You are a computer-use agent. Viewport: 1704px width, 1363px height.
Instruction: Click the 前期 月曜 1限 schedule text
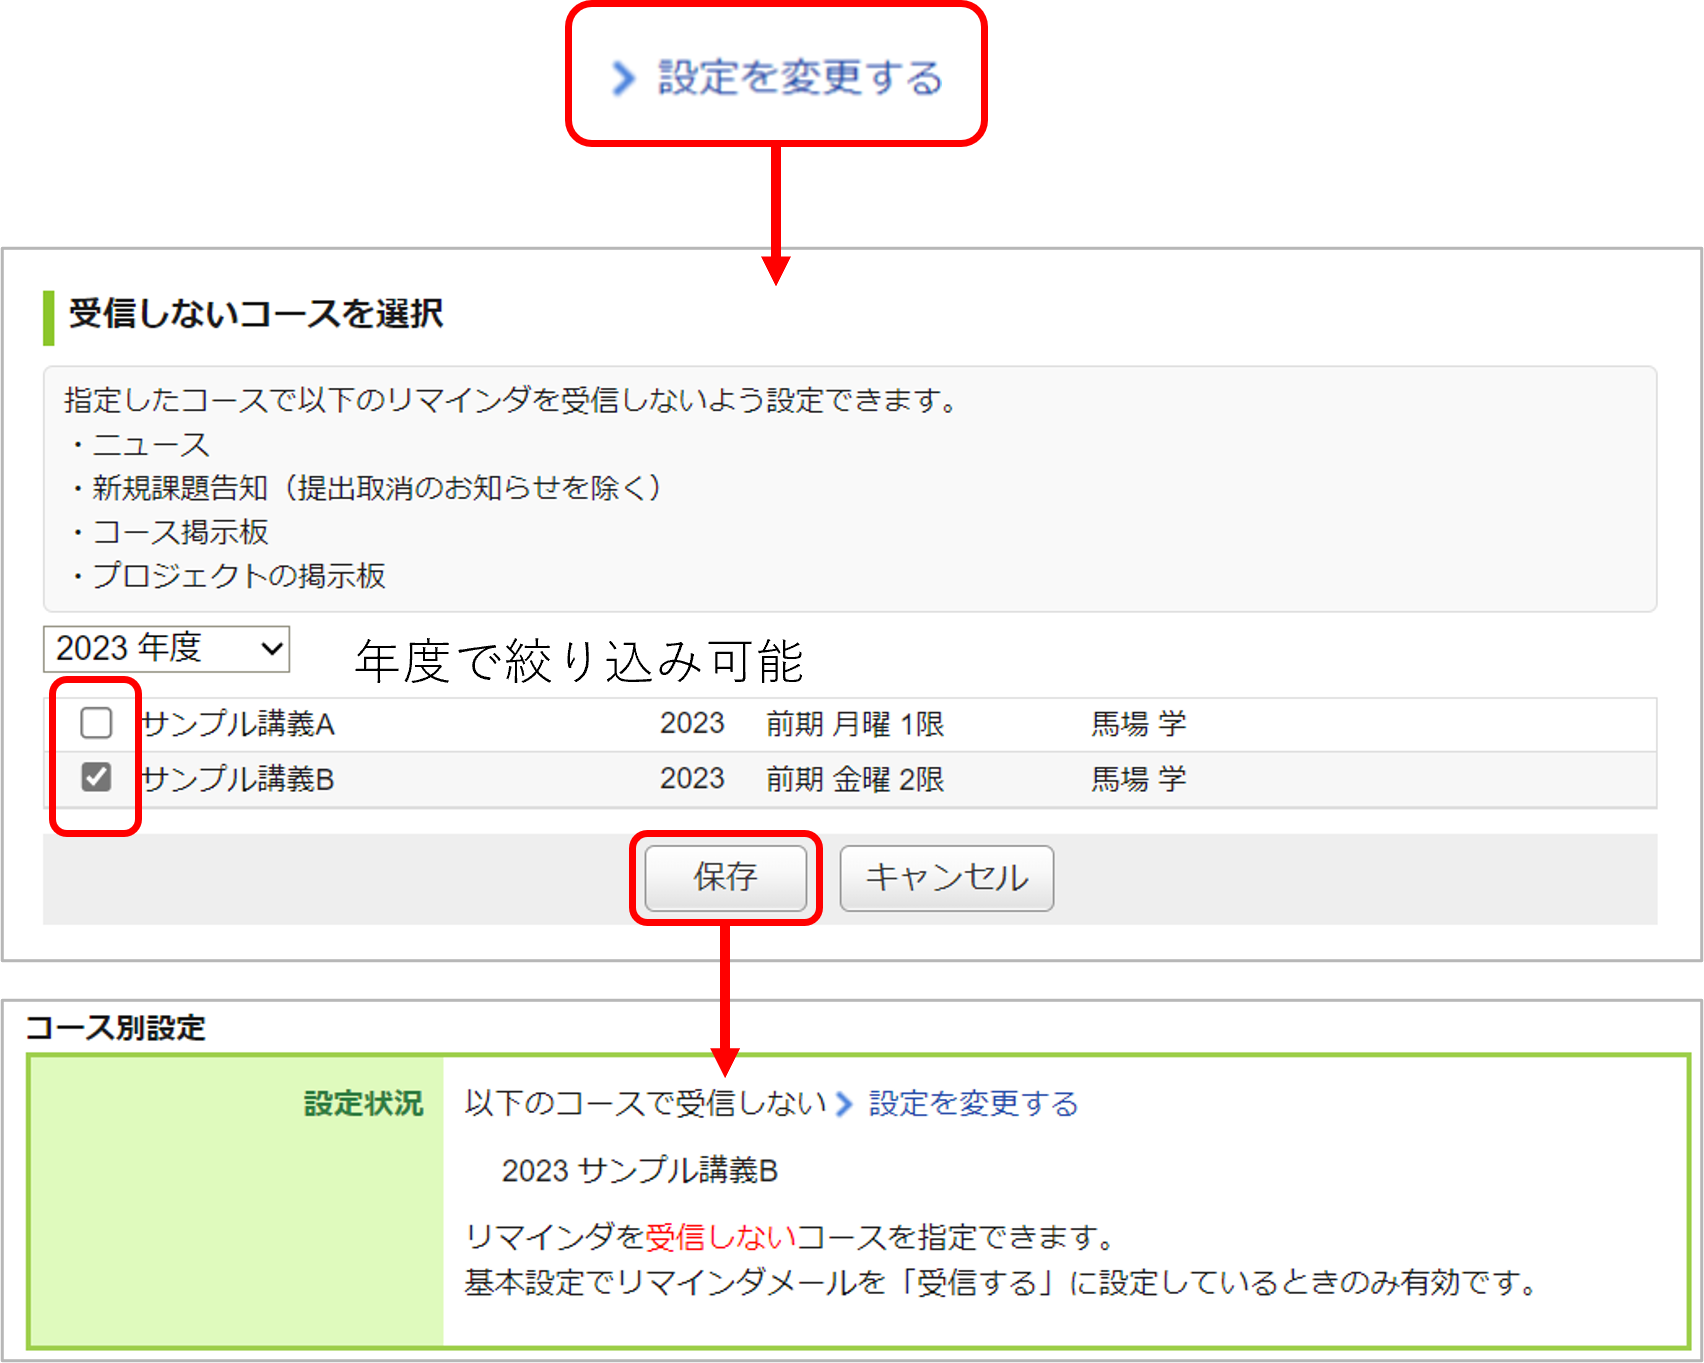point(855,723)
